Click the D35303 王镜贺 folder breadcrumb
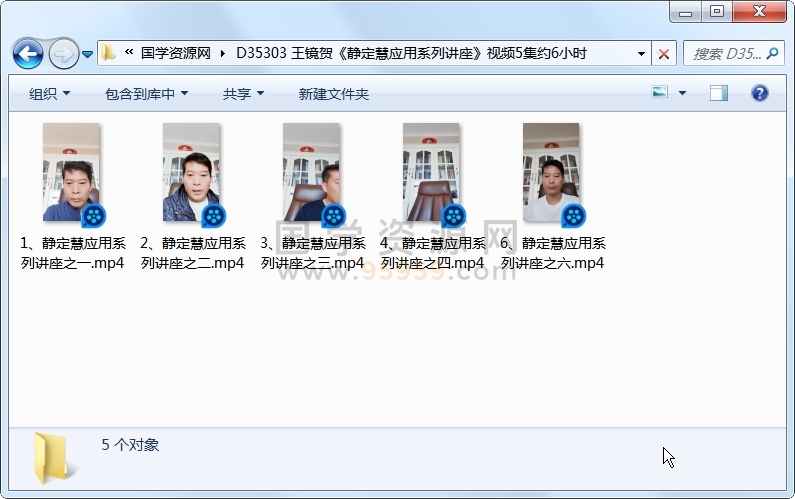The width and height of the screenshot is (795, 499). [x=411, y=53]
